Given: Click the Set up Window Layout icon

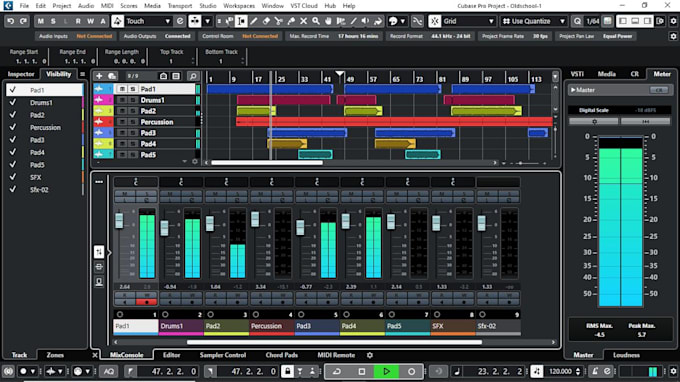Looking at the screenshot, I should pyautogui.click(x=660, y=21).
